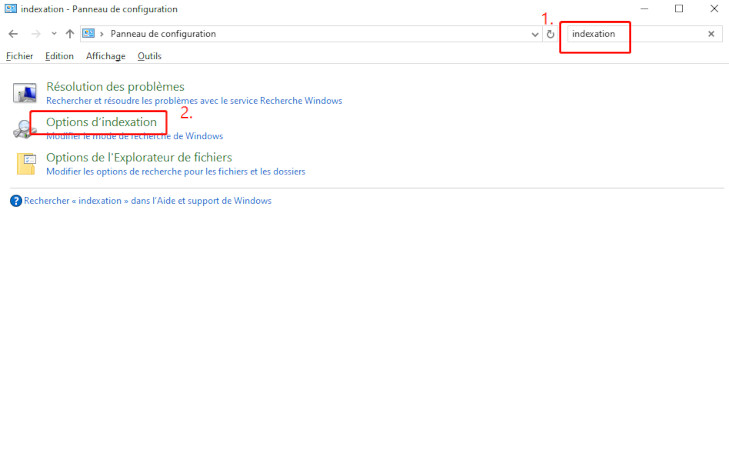729x450 pixels.
Task: Click the File Explorer options folder icon
Action: coord(26,164)
